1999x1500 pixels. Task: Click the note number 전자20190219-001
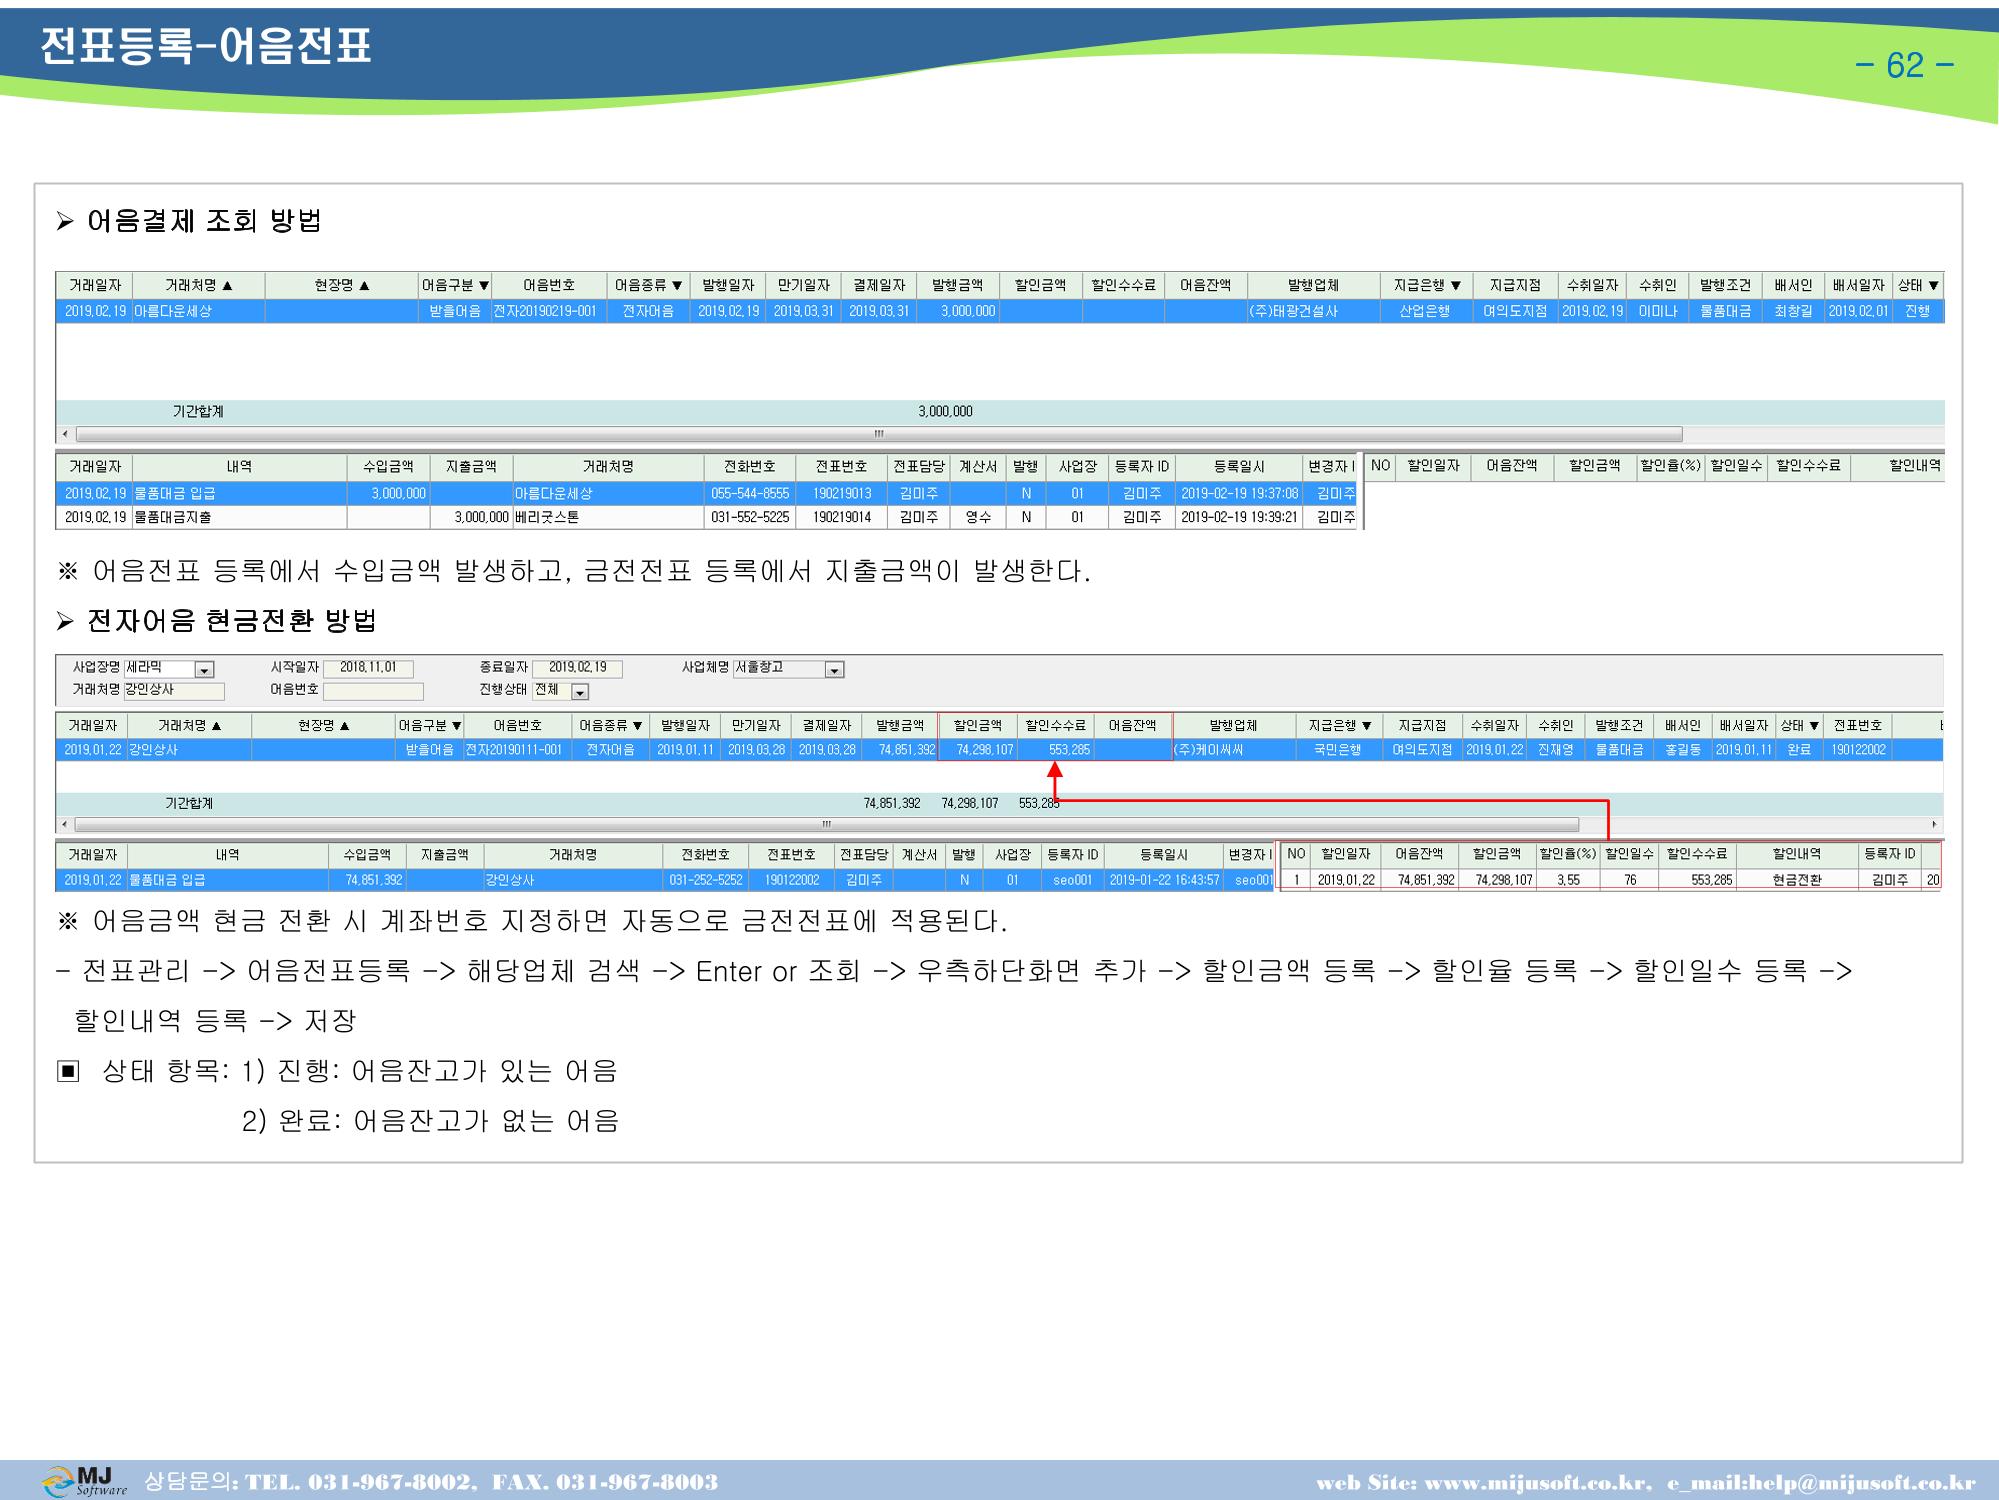click(547, 311)
